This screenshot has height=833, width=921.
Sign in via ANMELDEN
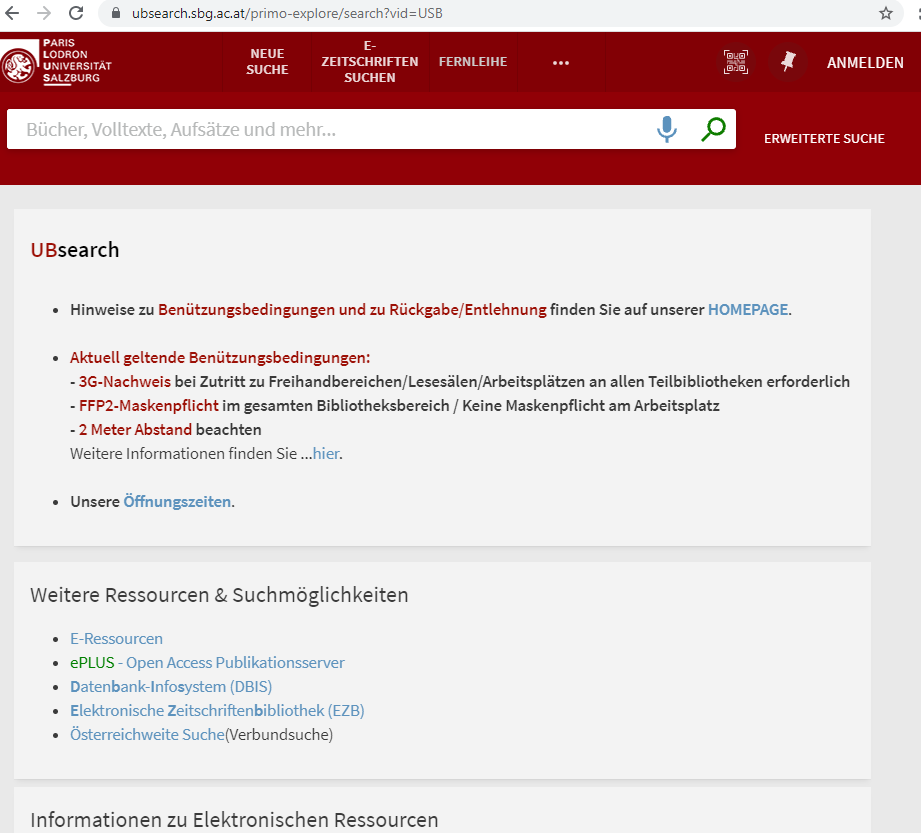pos(865,63)
